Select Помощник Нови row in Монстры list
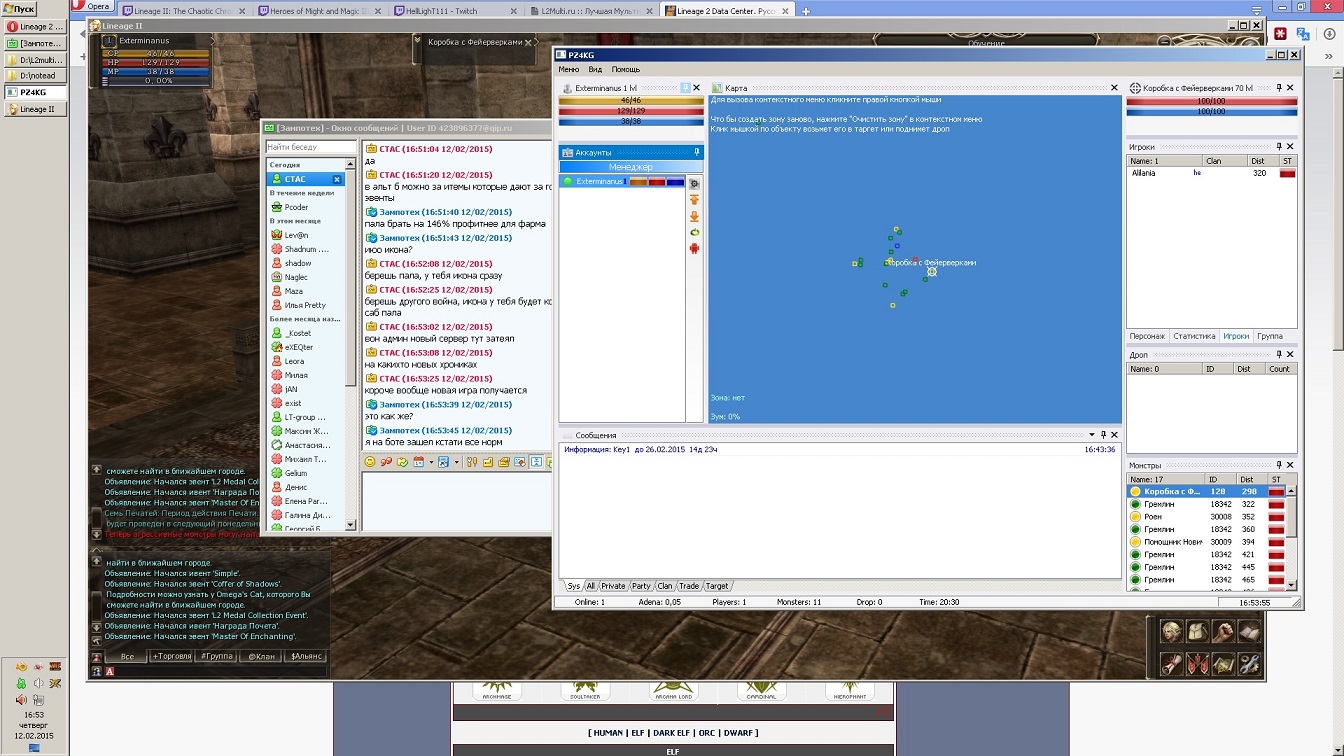 (1205, 542)
